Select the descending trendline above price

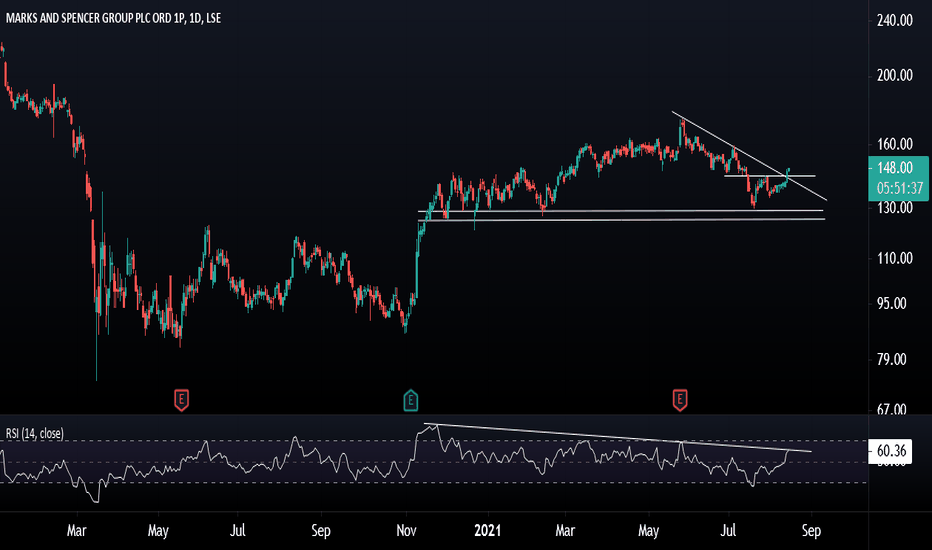(x=749, y=155)
